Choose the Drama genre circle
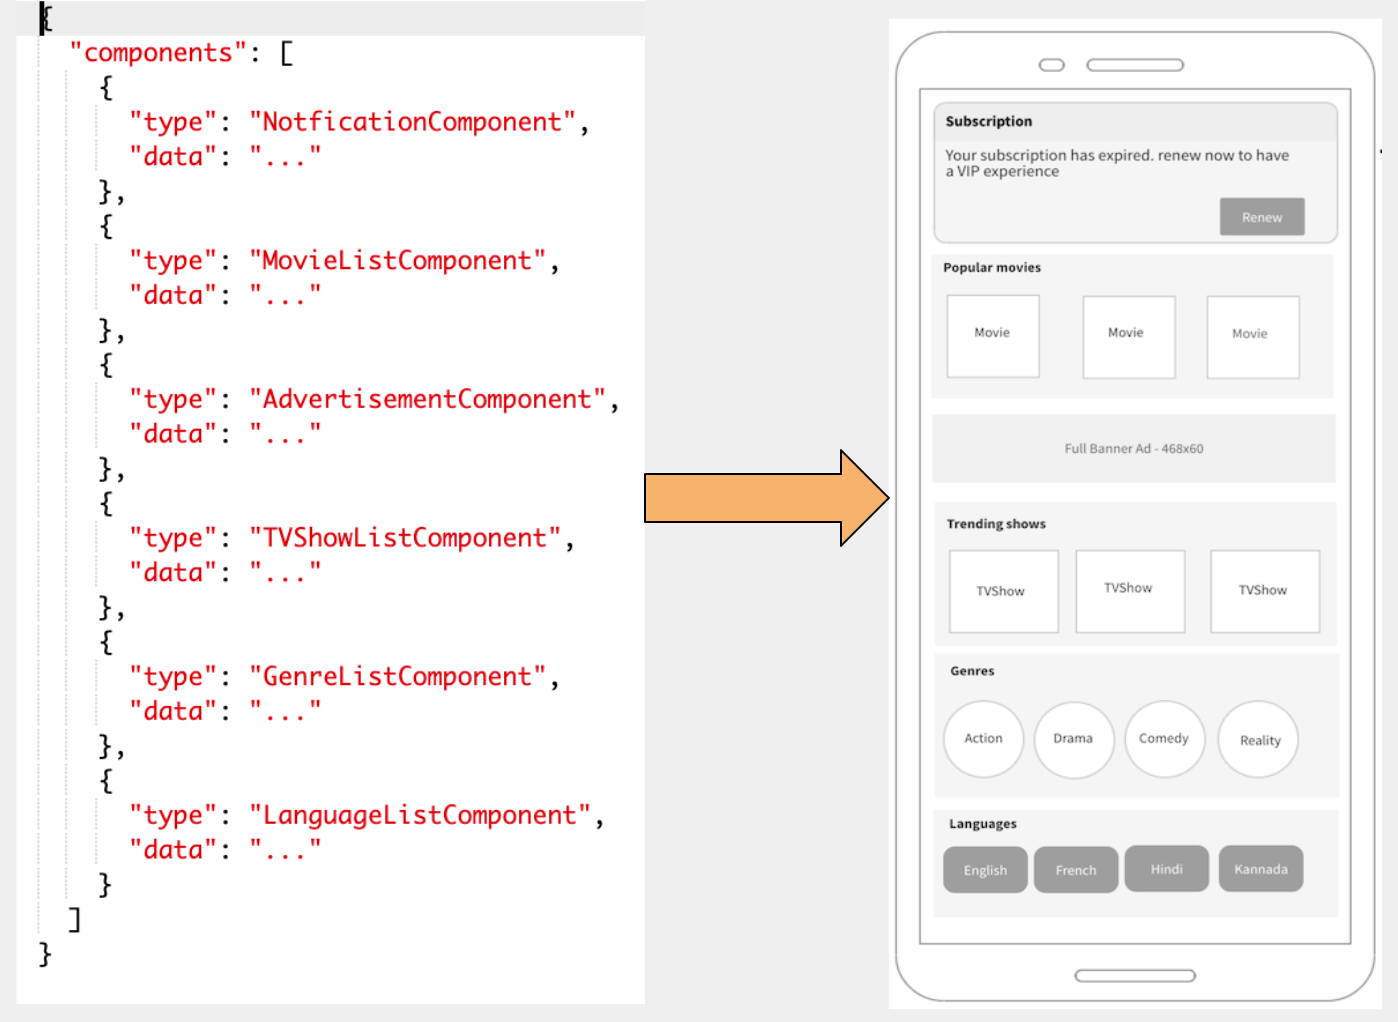 1074,740
